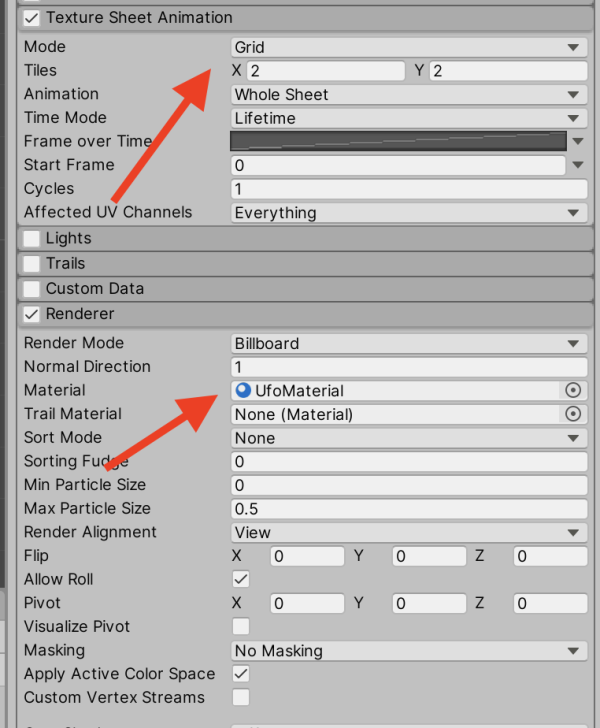This screenshot has height=728, width=600.
Task: Disable the Texture Sheet Animation module
Action: [x=32, y=18]
